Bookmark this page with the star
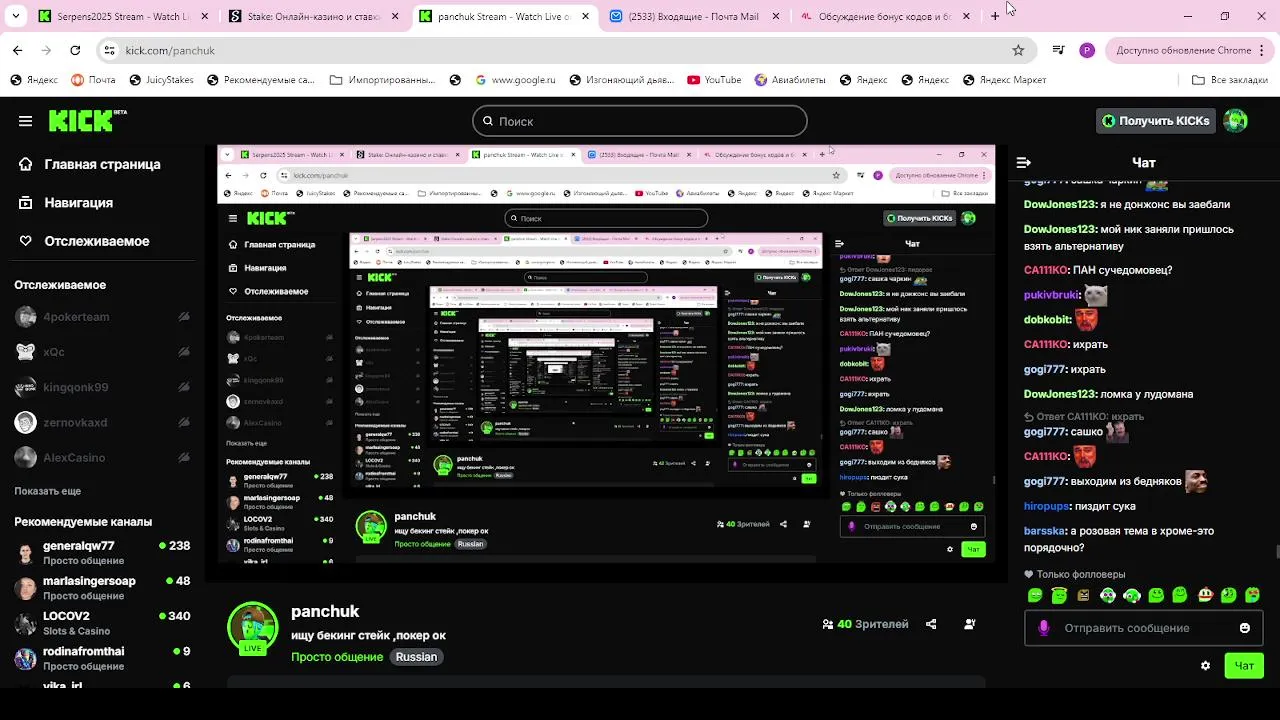The width and height of the screenshot is (1280, 720). (x=1018, y=50)
